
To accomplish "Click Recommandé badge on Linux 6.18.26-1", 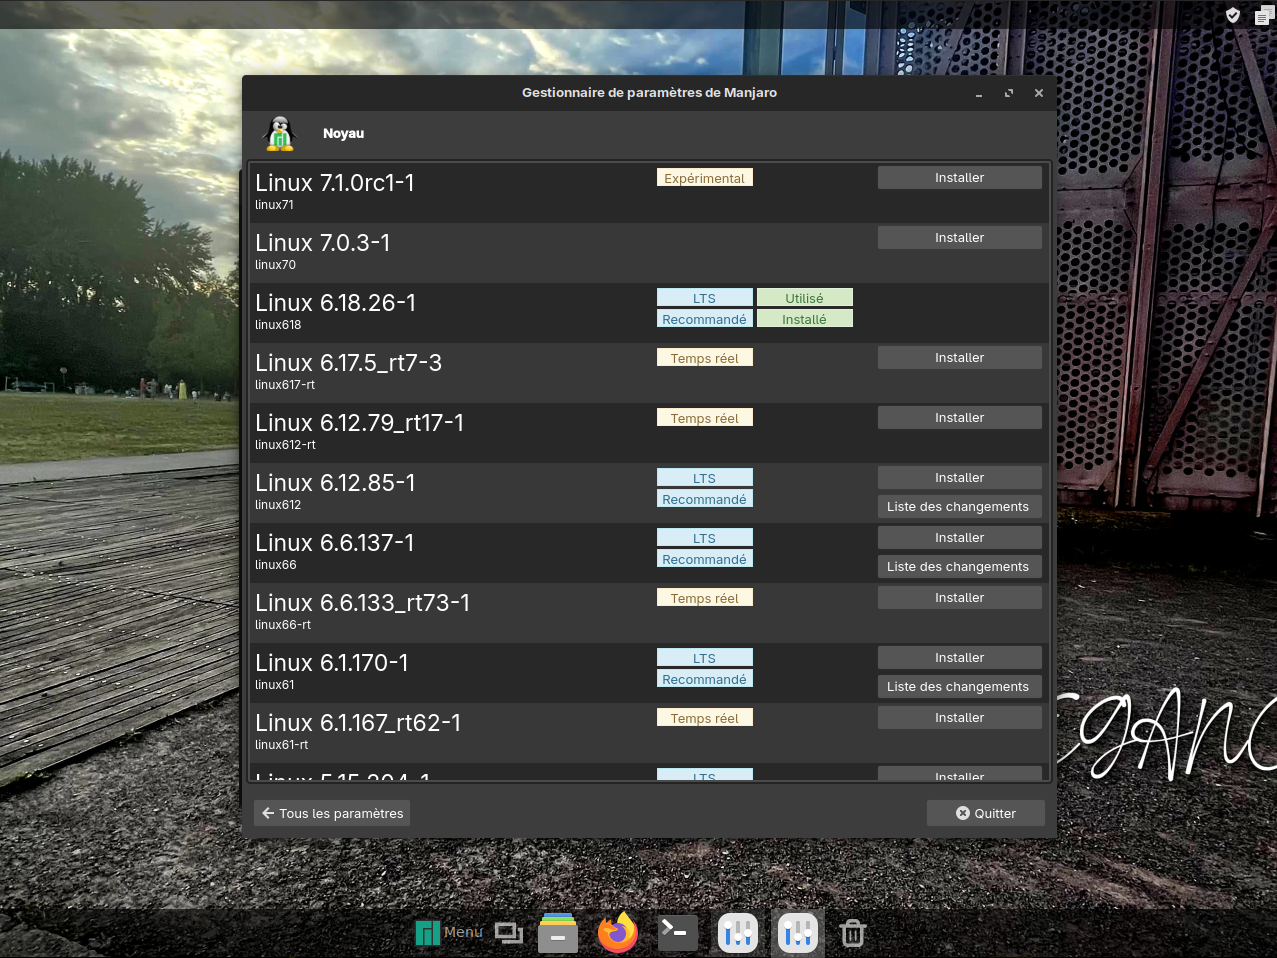I will 705,319.
